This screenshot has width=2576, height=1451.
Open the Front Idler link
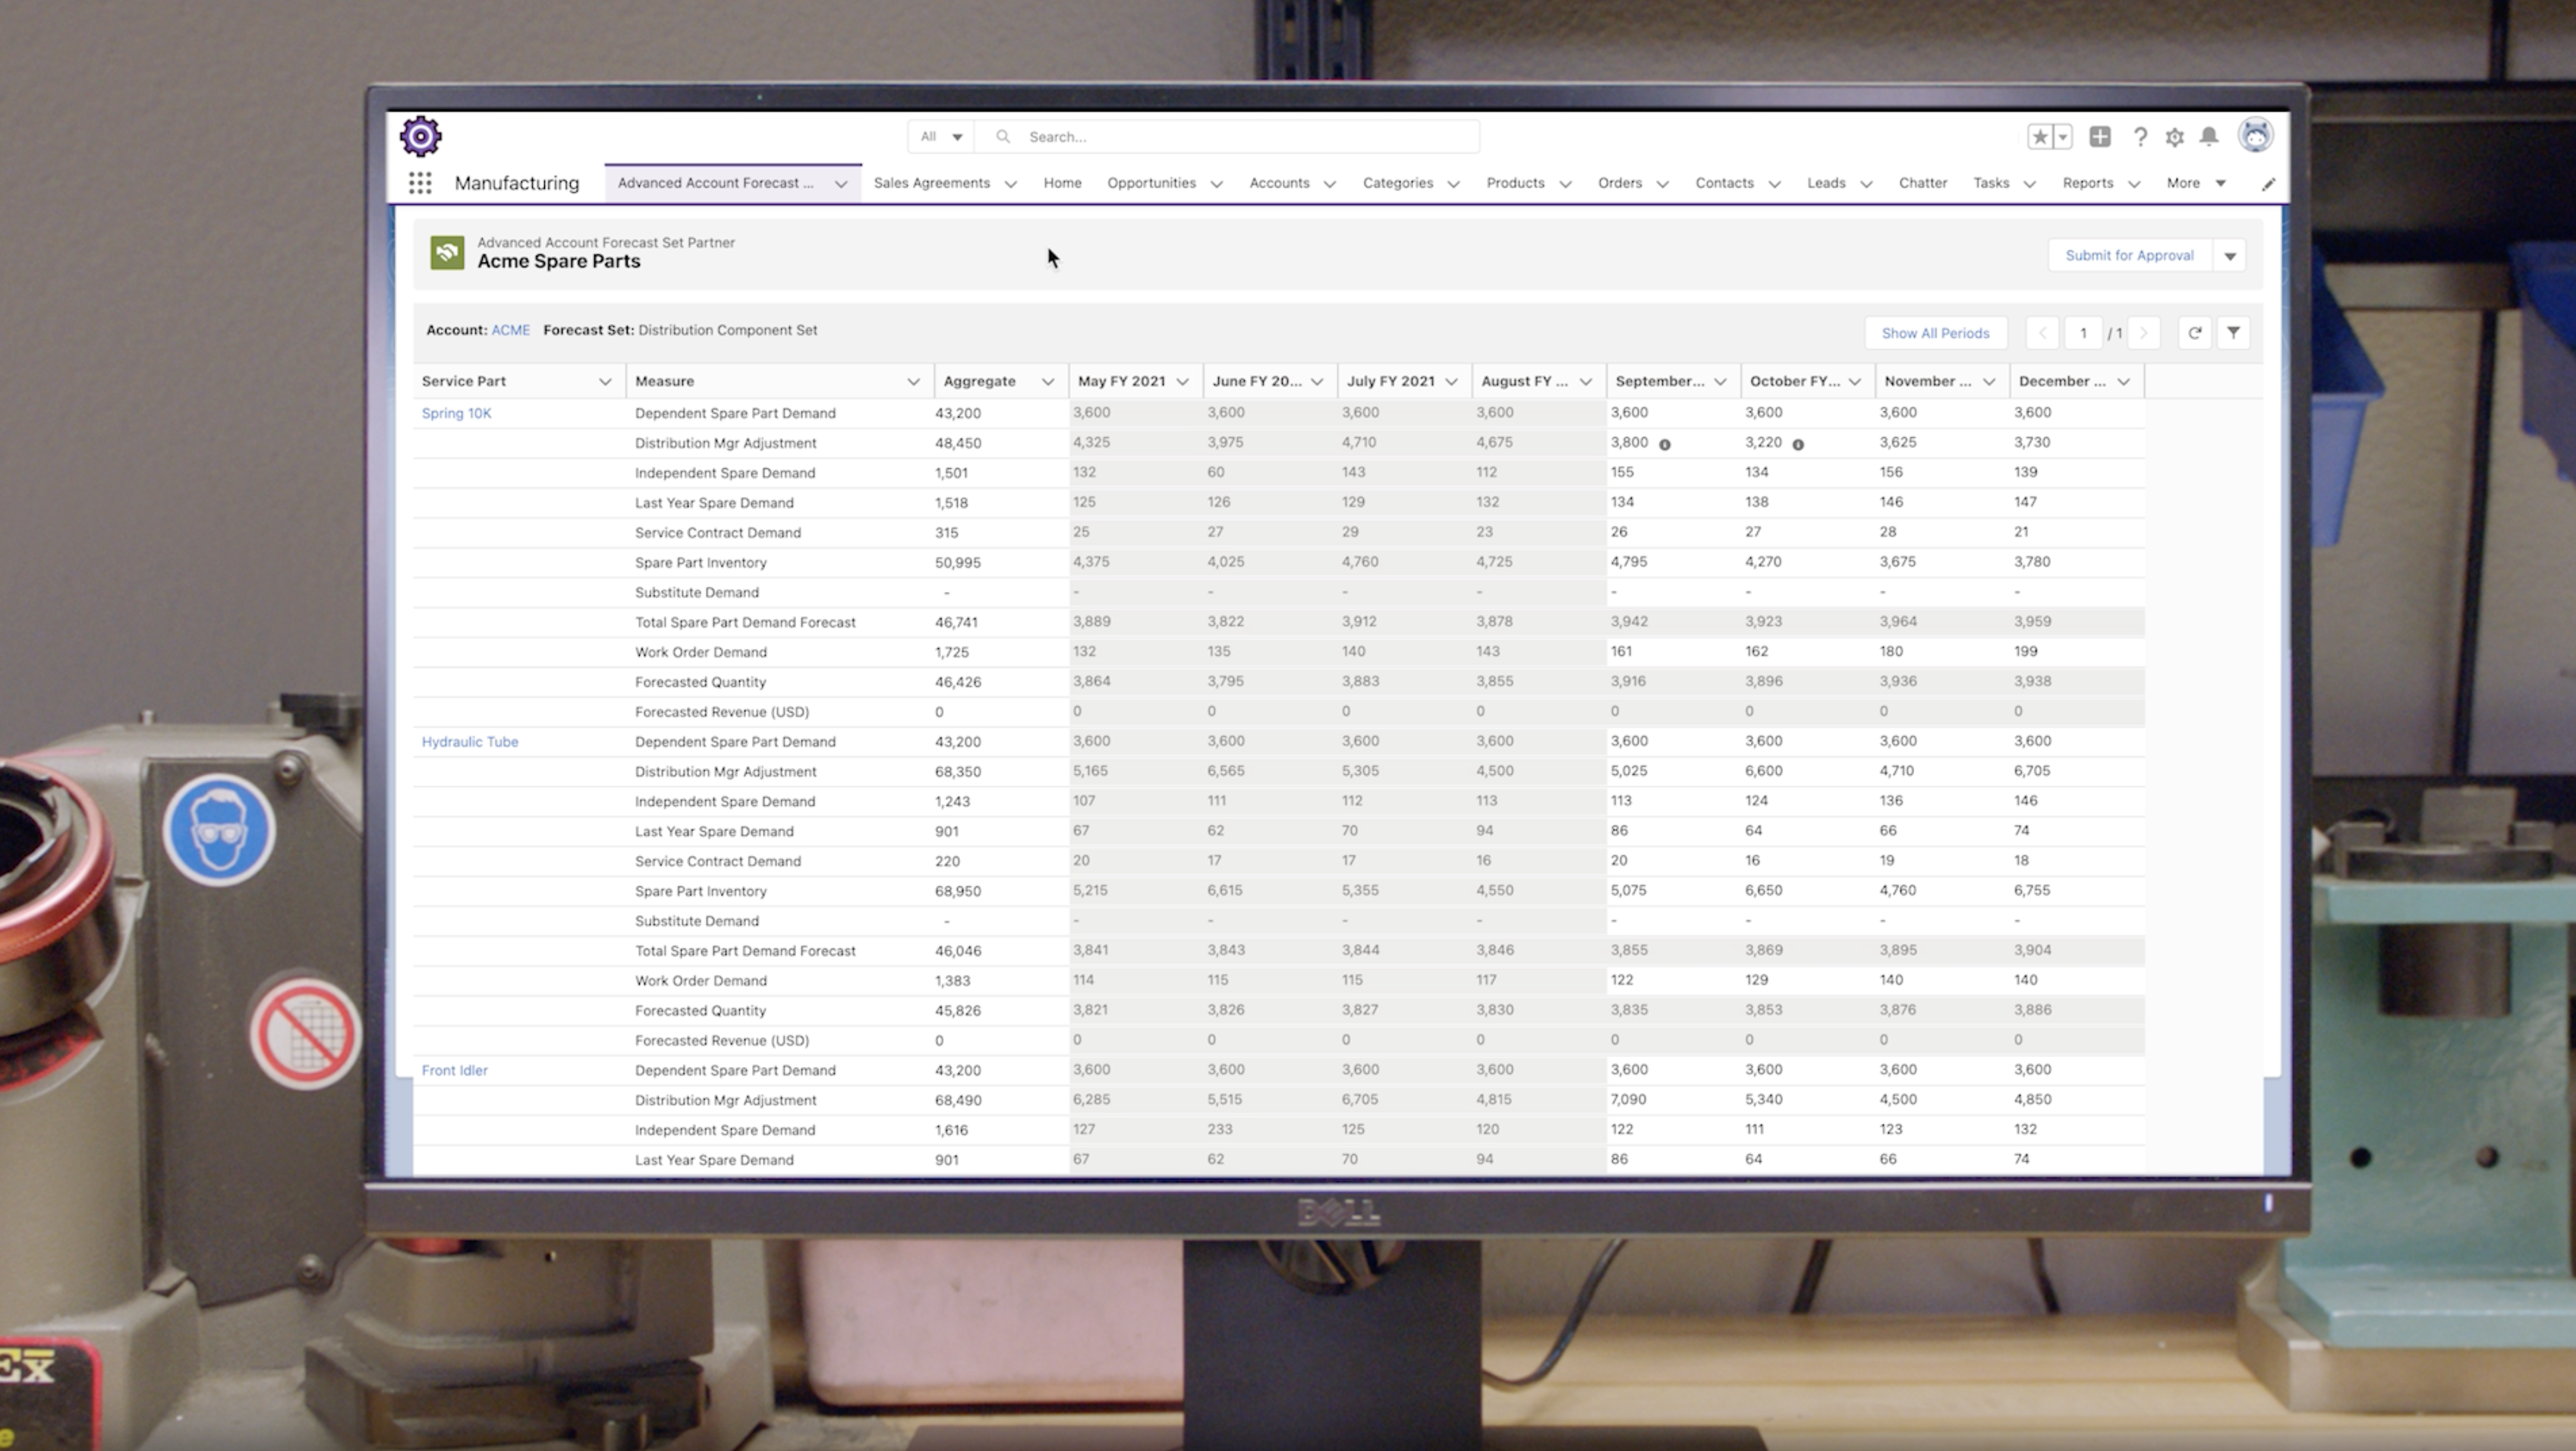click(454, 1070)
